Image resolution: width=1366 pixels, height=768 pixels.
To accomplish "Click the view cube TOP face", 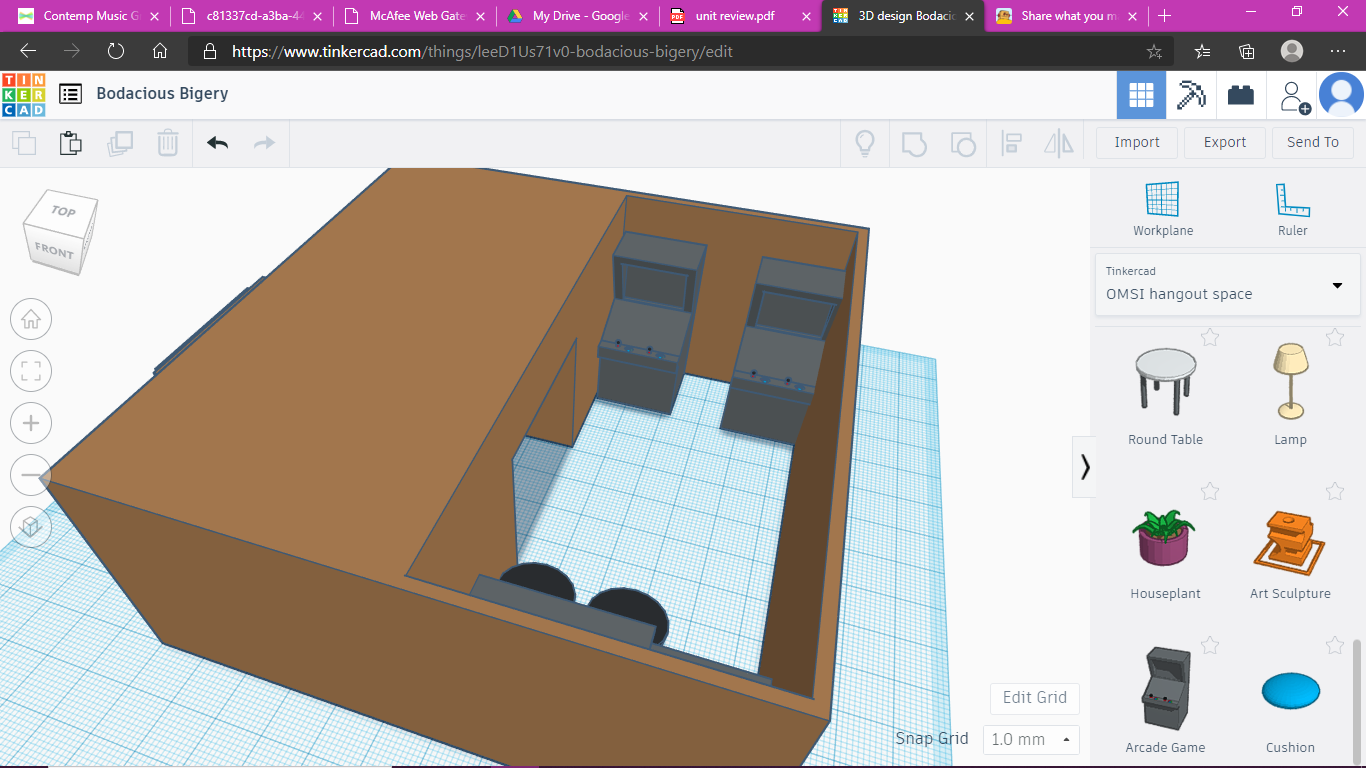I will coord(64,211).
